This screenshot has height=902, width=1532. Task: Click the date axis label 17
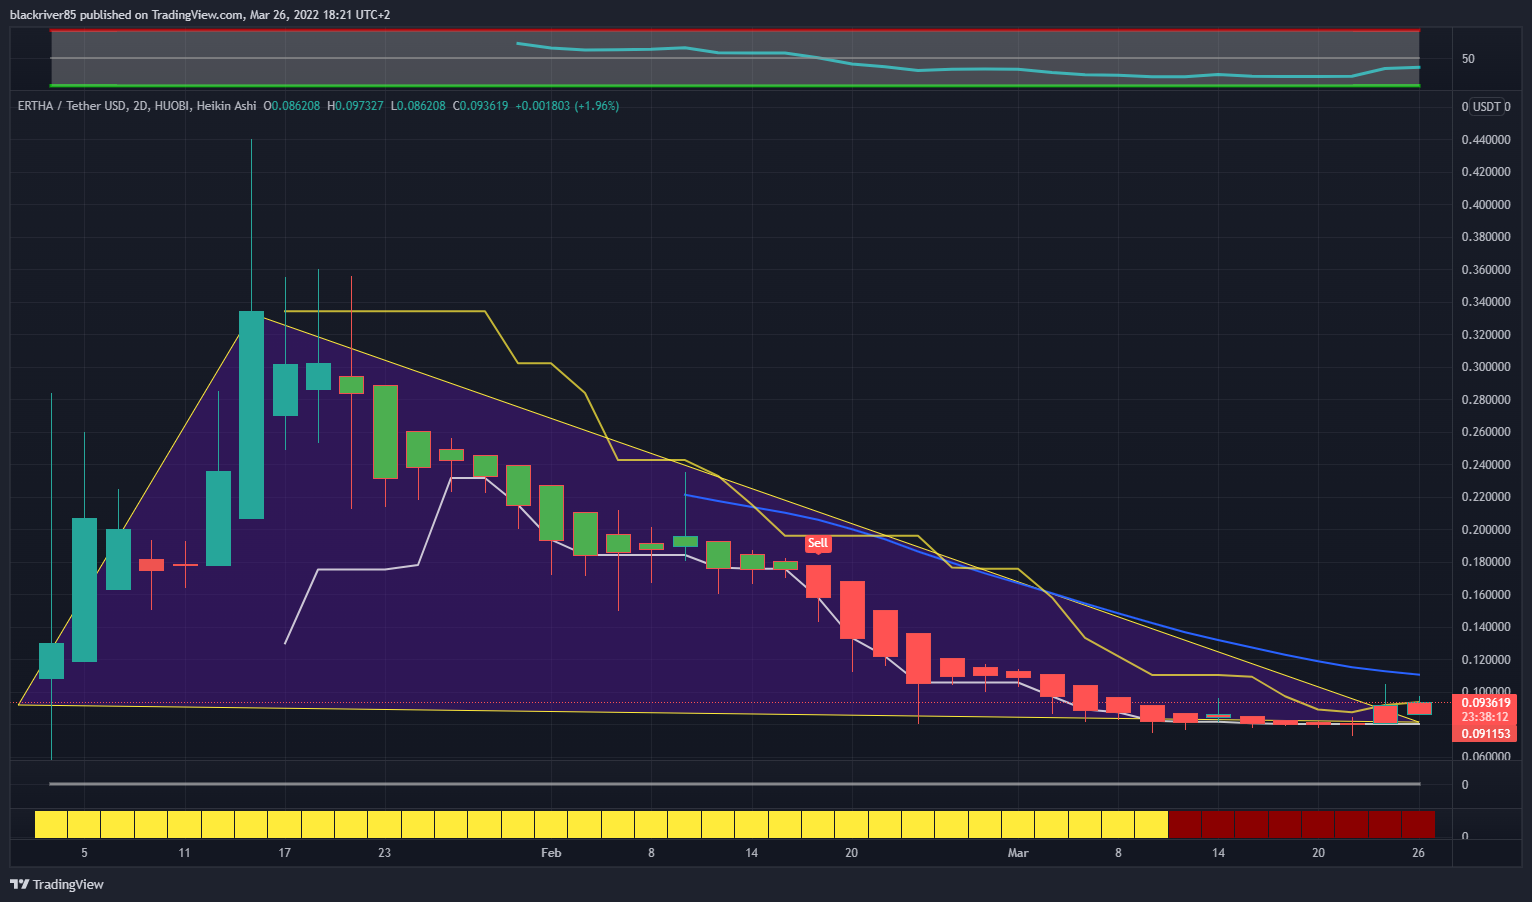click(x=285, y=853)
